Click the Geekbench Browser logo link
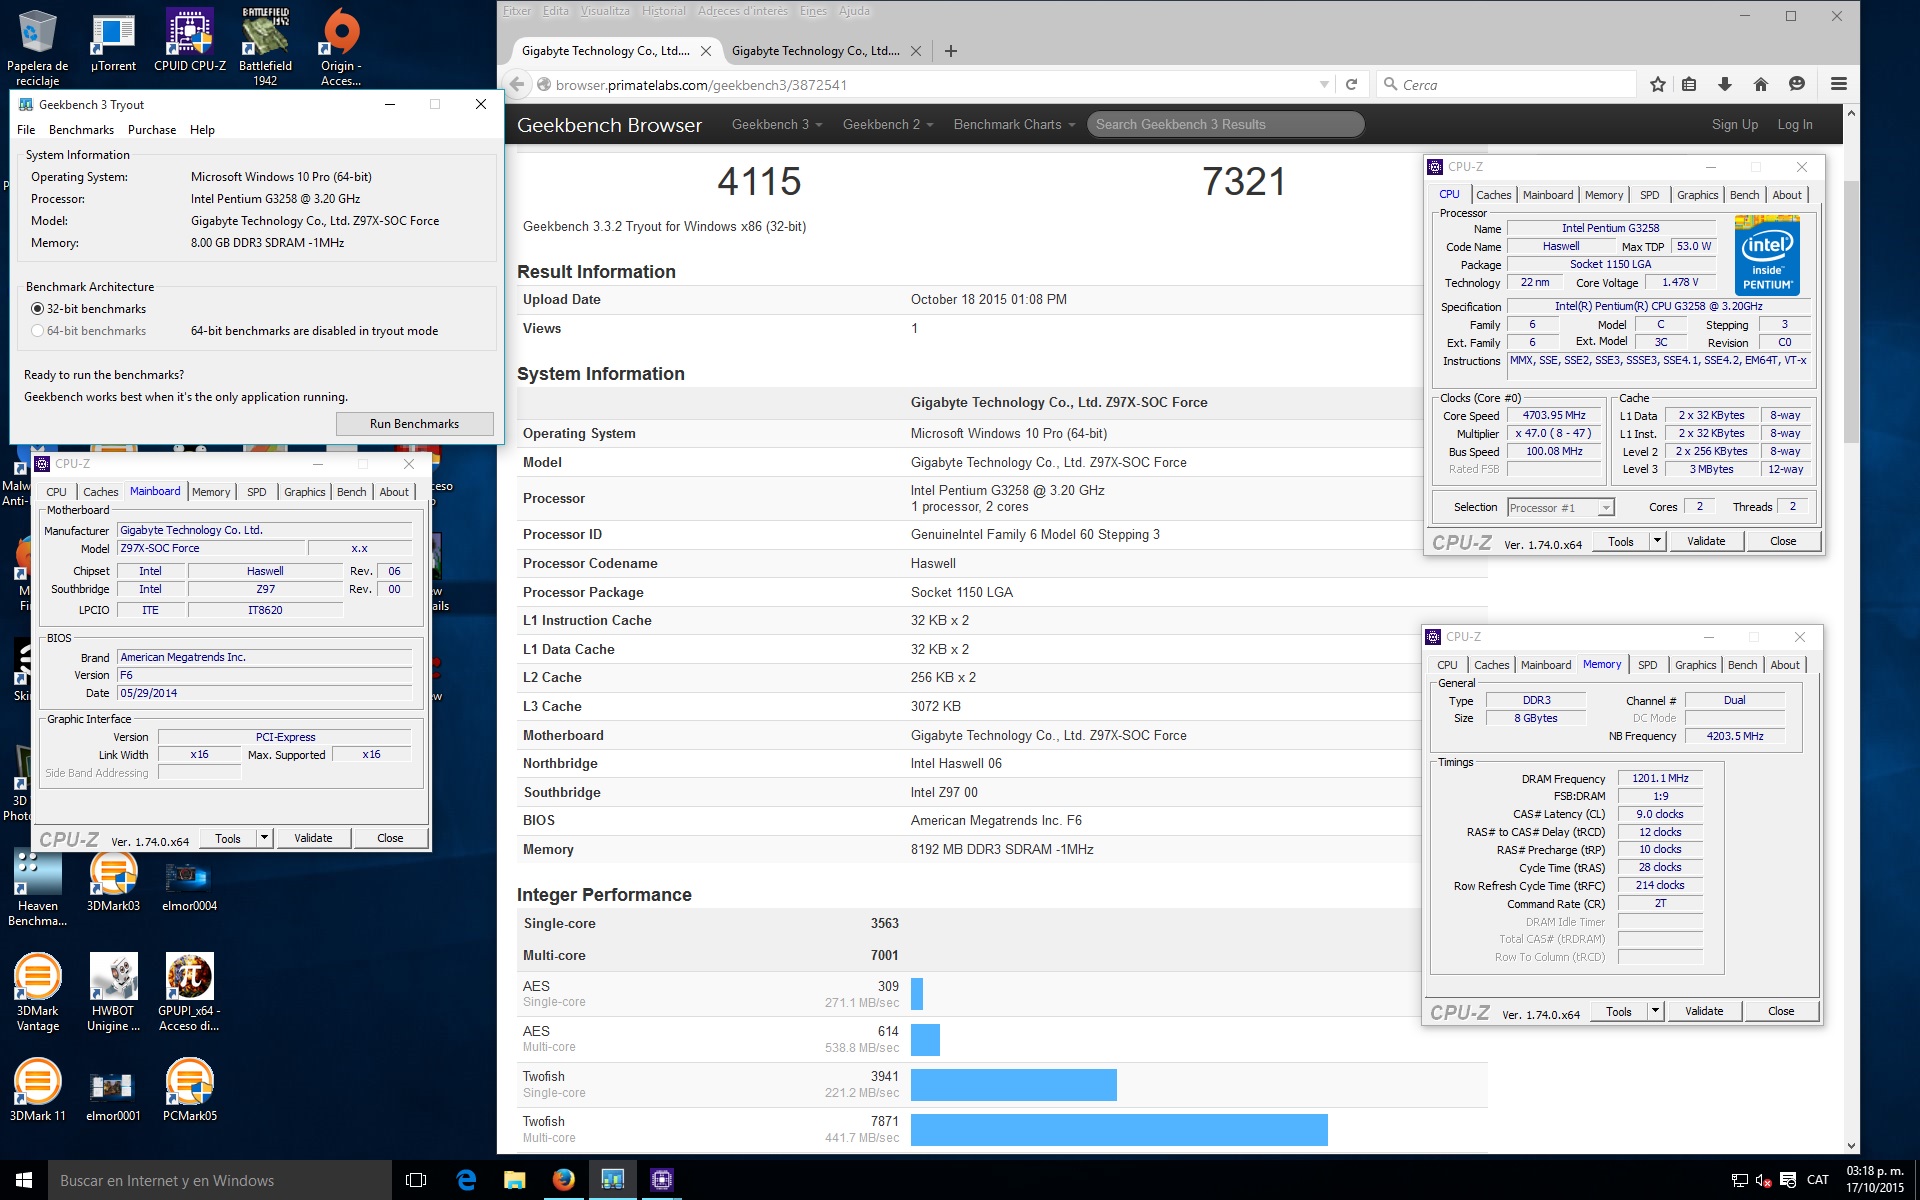This screenshot has height=1200, width=1920. coord(609,125)
